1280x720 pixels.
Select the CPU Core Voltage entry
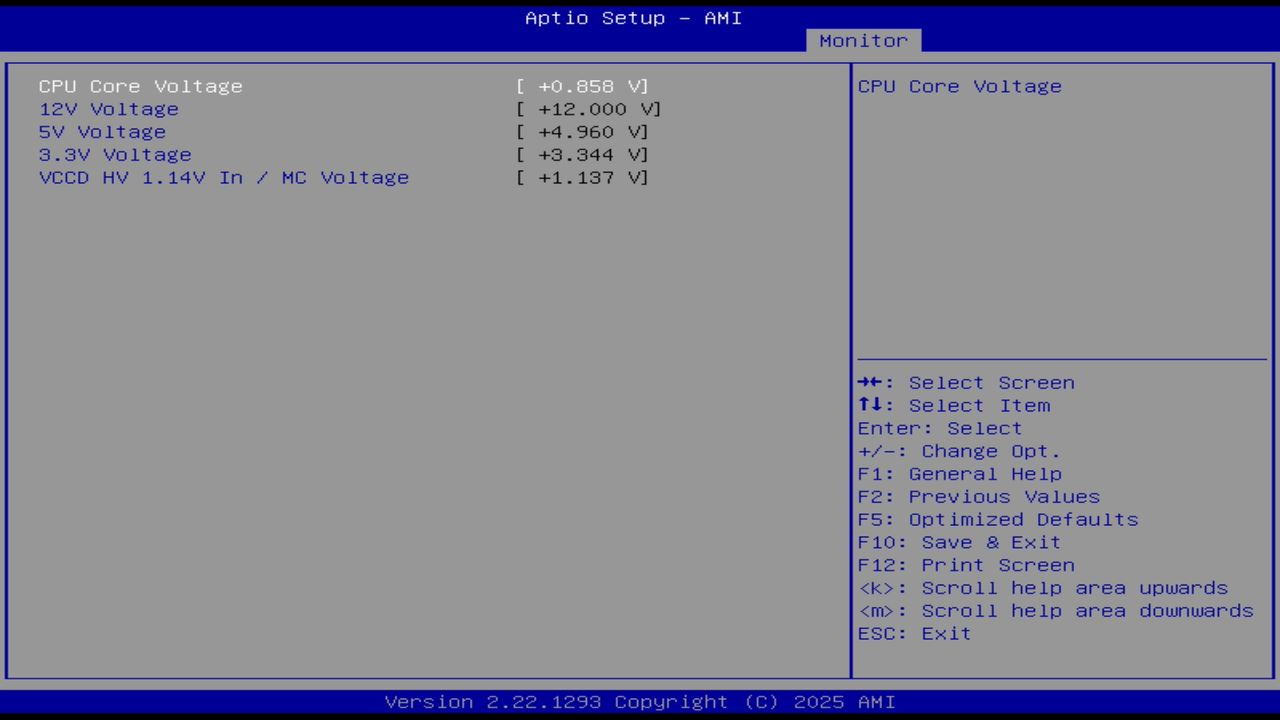(140, 86)
